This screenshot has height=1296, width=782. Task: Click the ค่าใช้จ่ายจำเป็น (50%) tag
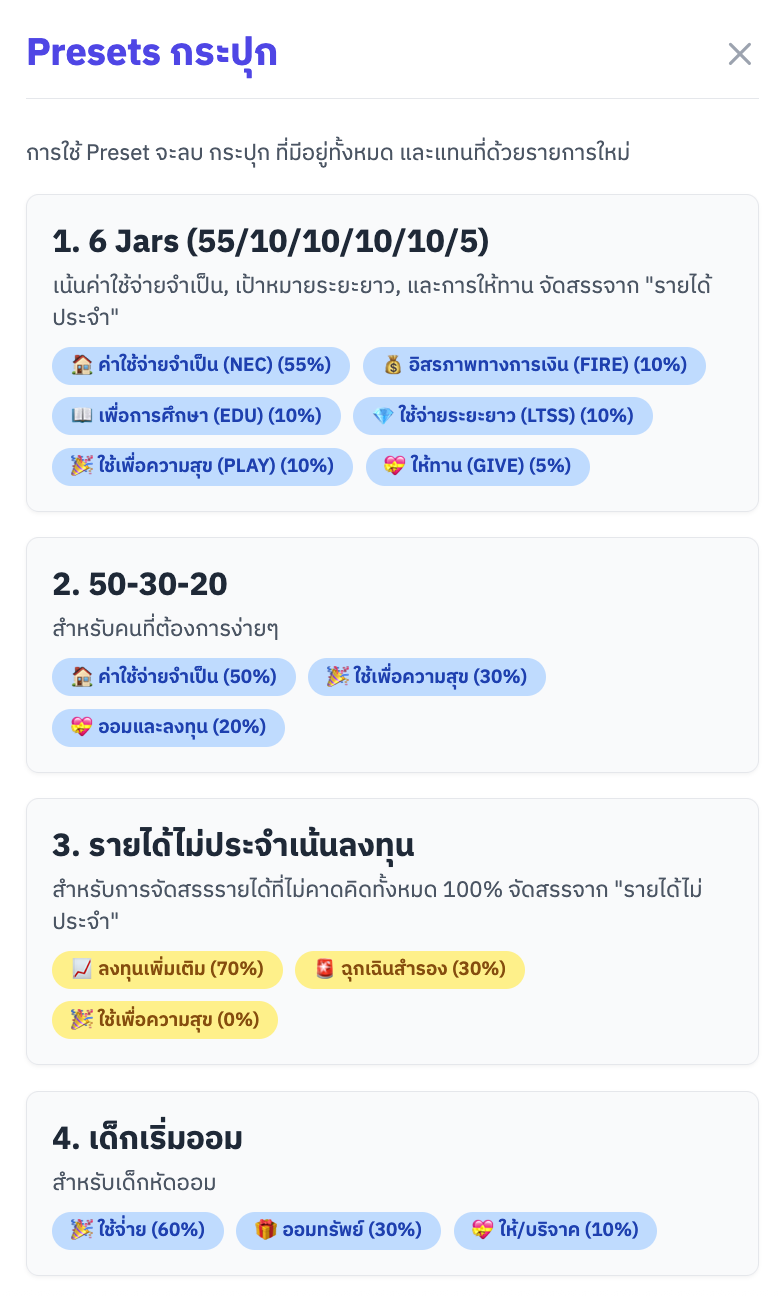[x=174, y=677]
